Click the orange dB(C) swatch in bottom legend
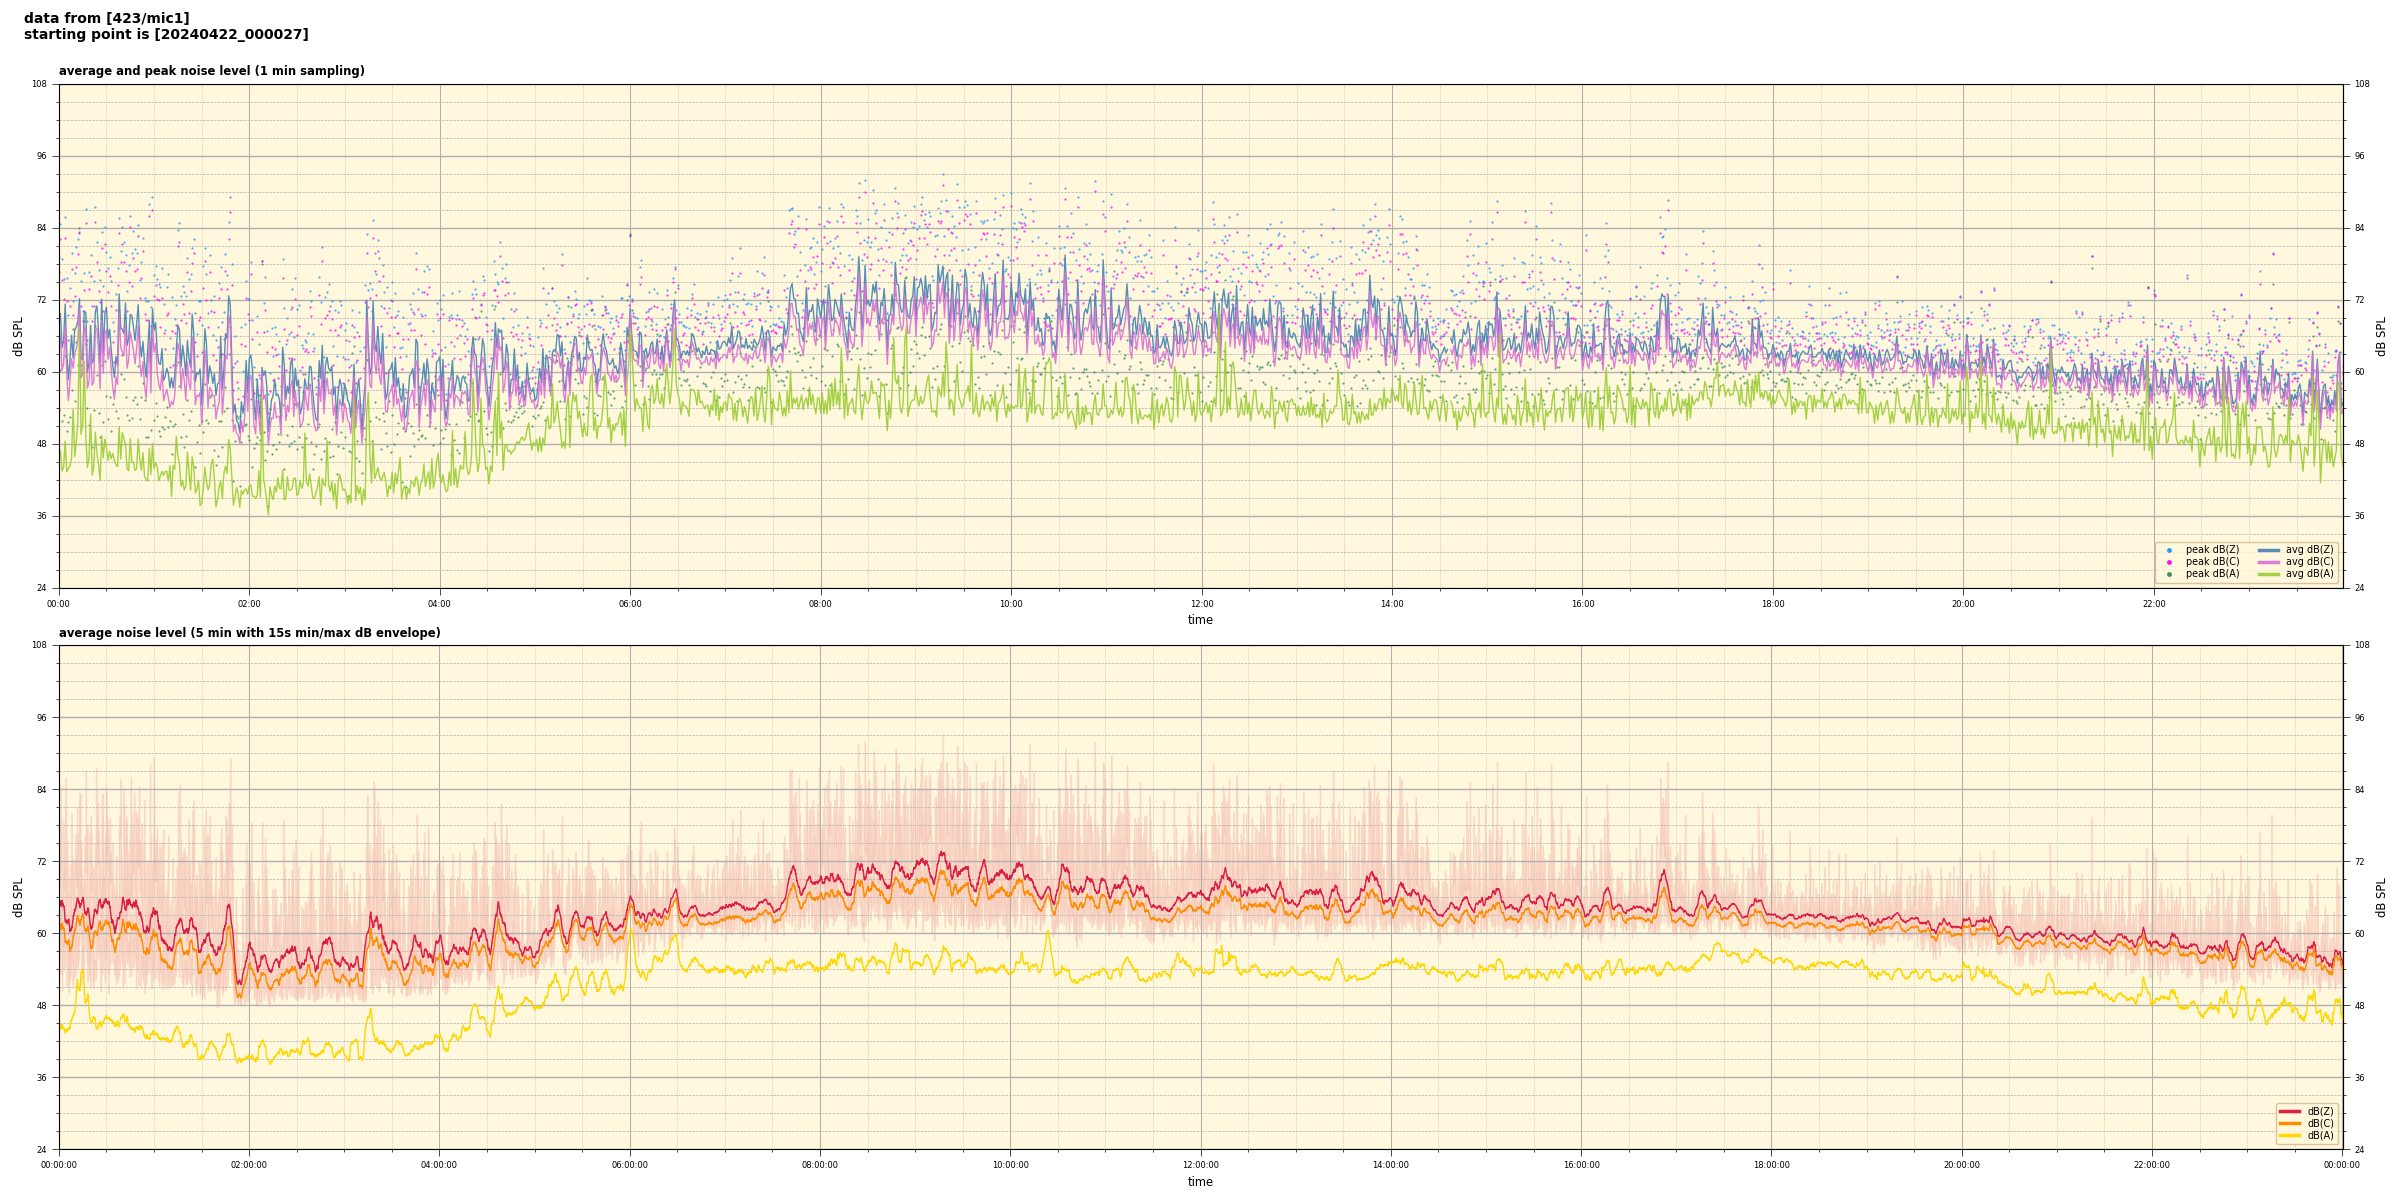The image size is (2400, 1200). (x=2290, y=1123)
